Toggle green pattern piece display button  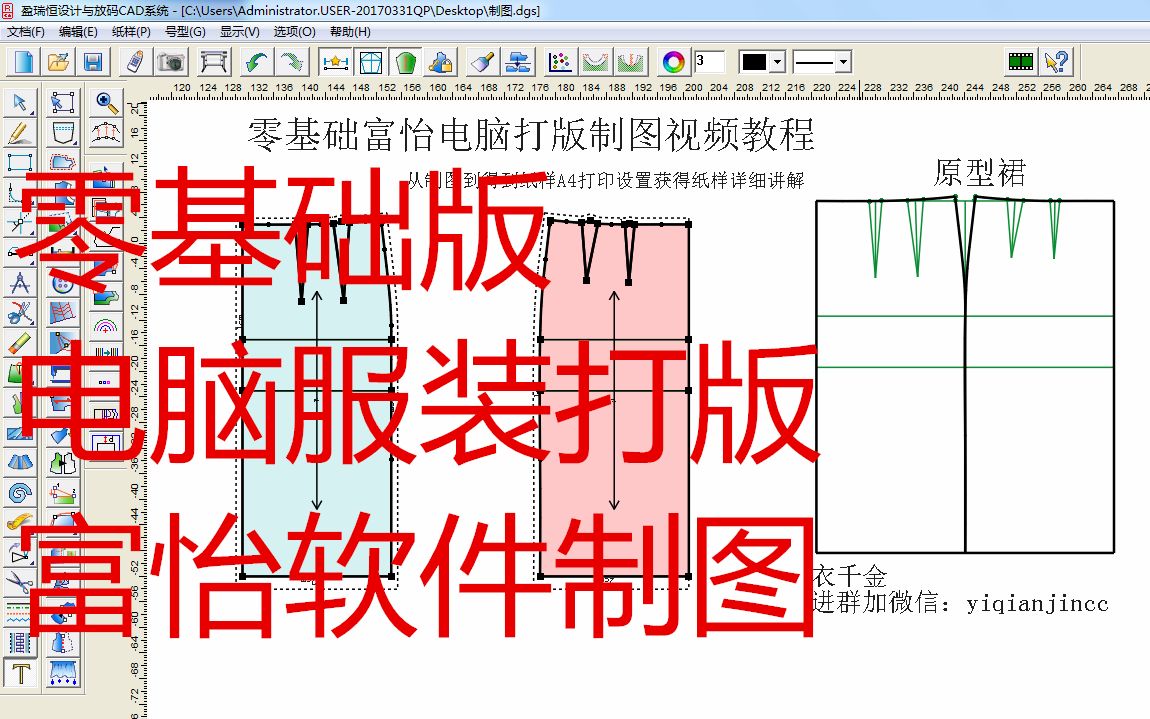click(x=406, y=62)
